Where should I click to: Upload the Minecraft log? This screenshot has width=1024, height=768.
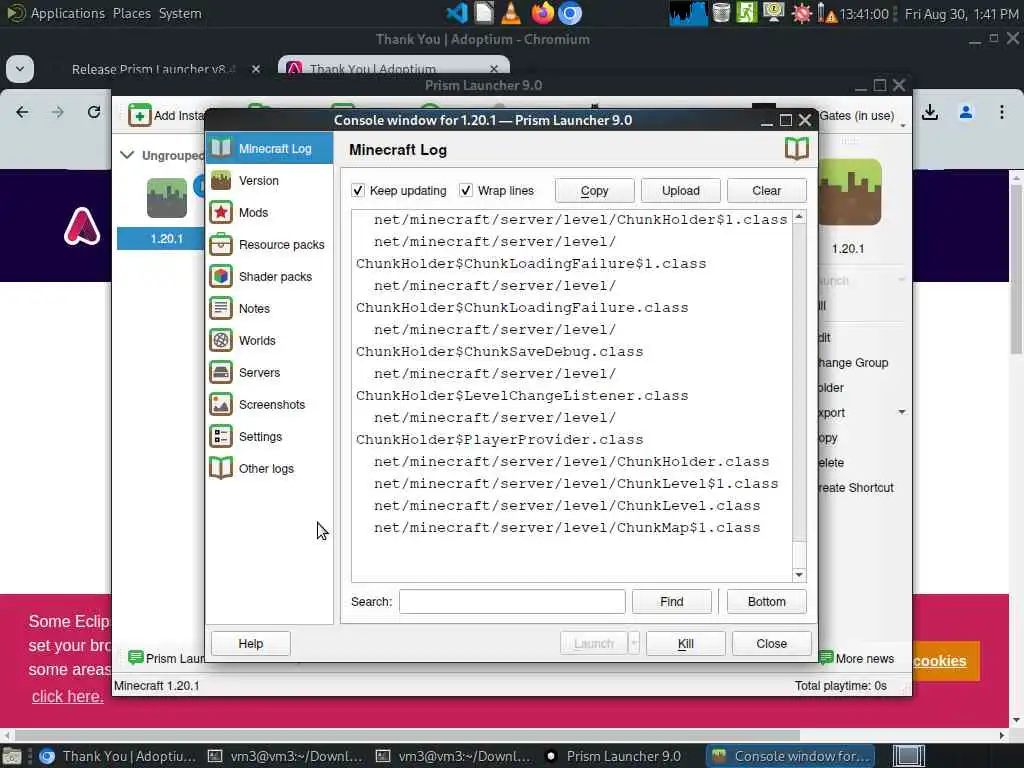(680, 191)
